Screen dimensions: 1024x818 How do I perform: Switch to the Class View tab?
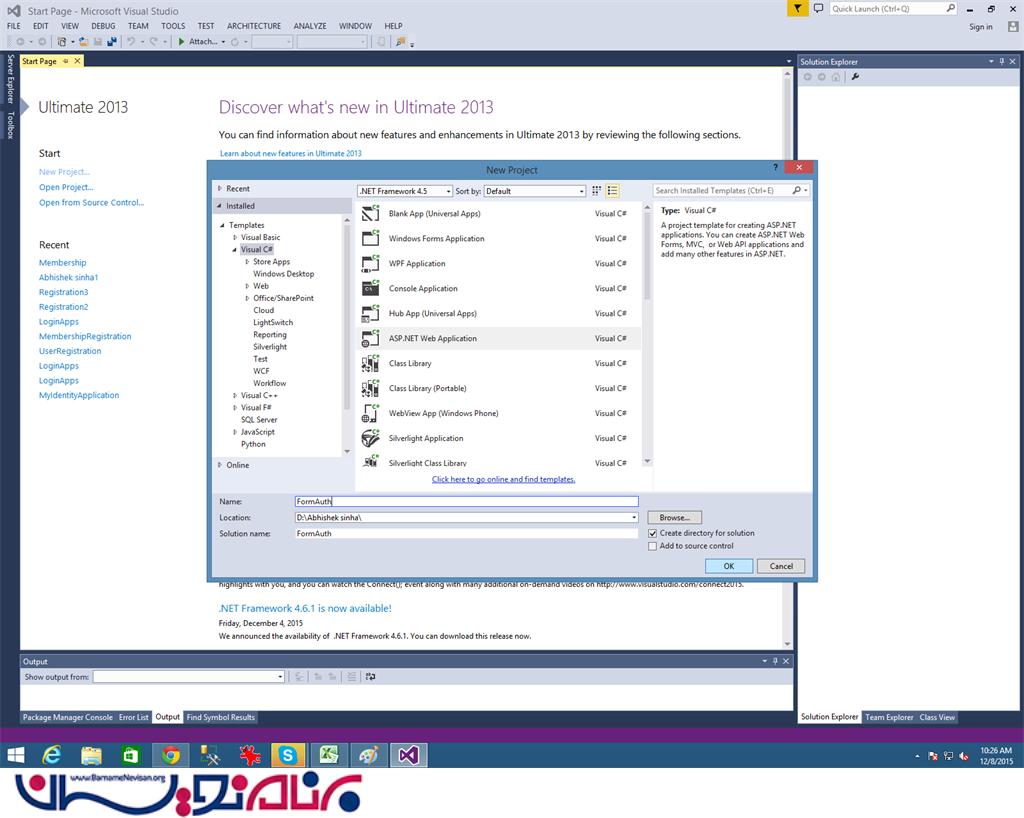[937, 717]
